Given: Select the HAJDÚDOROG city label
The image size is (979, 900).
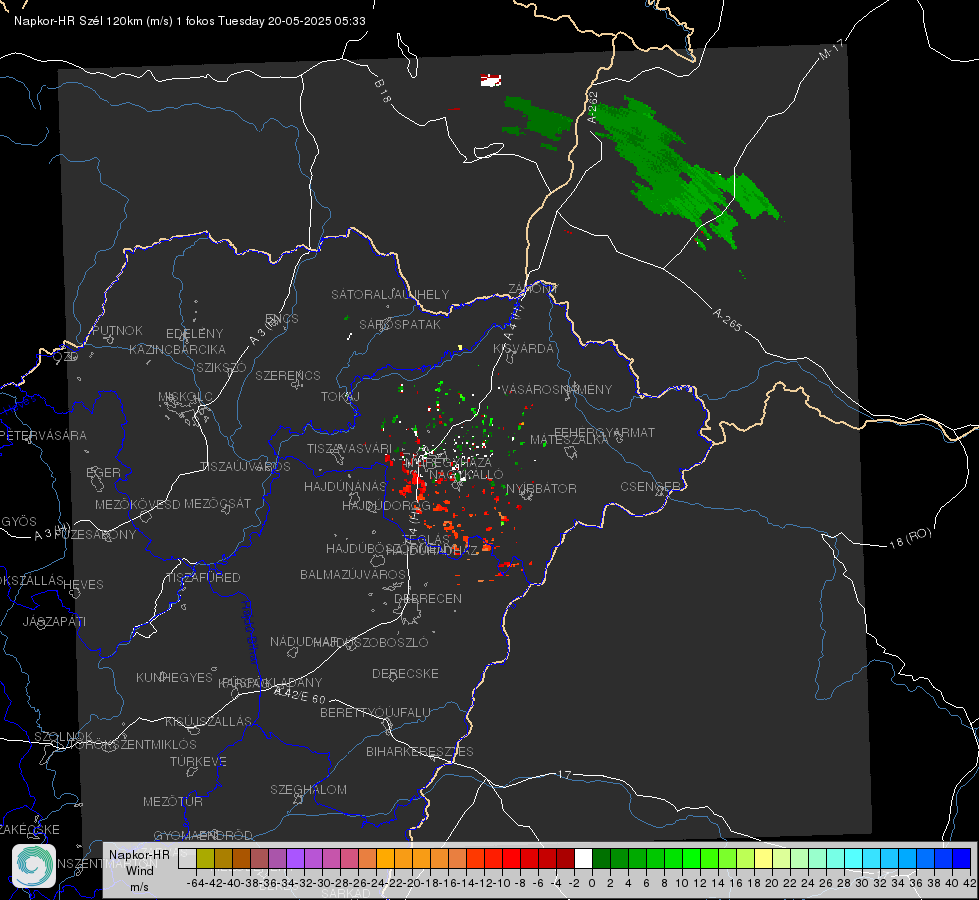Looking at the screenshot, I should [386, 505].
